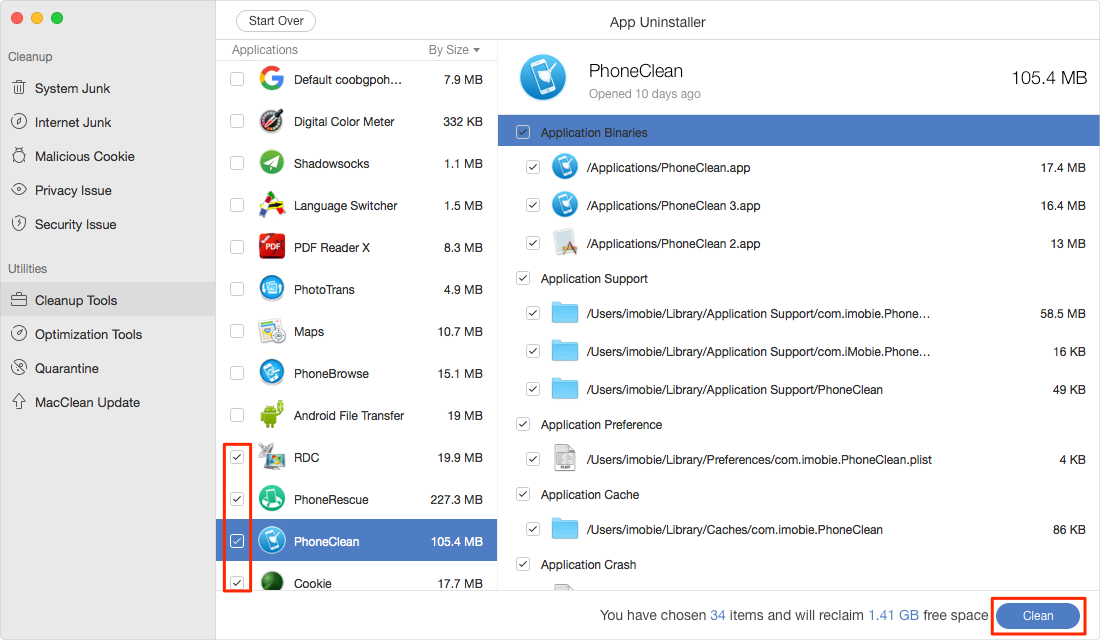The image size is (1100, 640).
Task: Uncheck the Application Crash group checkbox
Action: point(523,564)
